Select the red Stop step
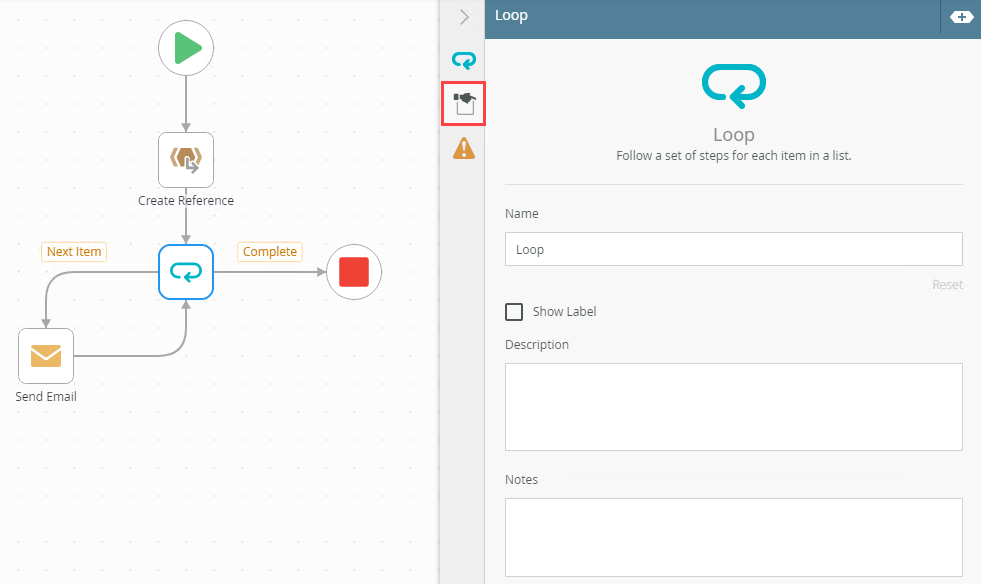Viewport: 981px width, 584px height. 354,272
